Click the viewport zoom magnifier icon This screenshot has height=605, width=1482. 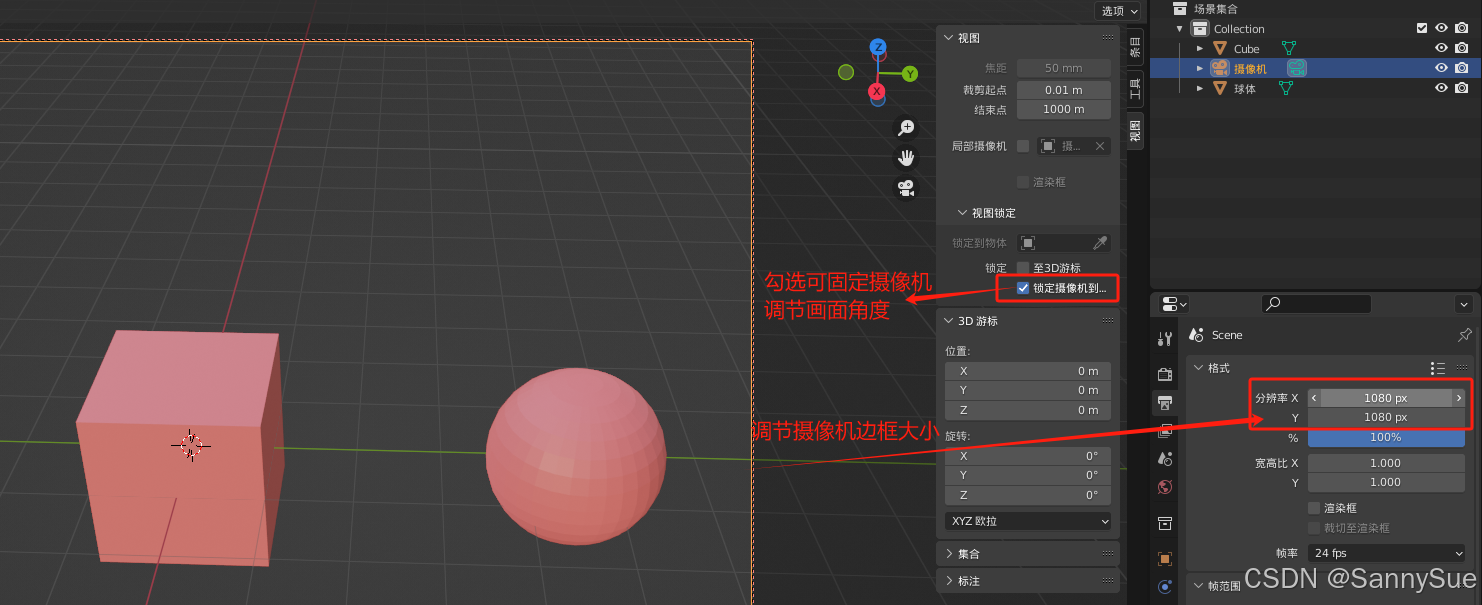tap(907, 127)
